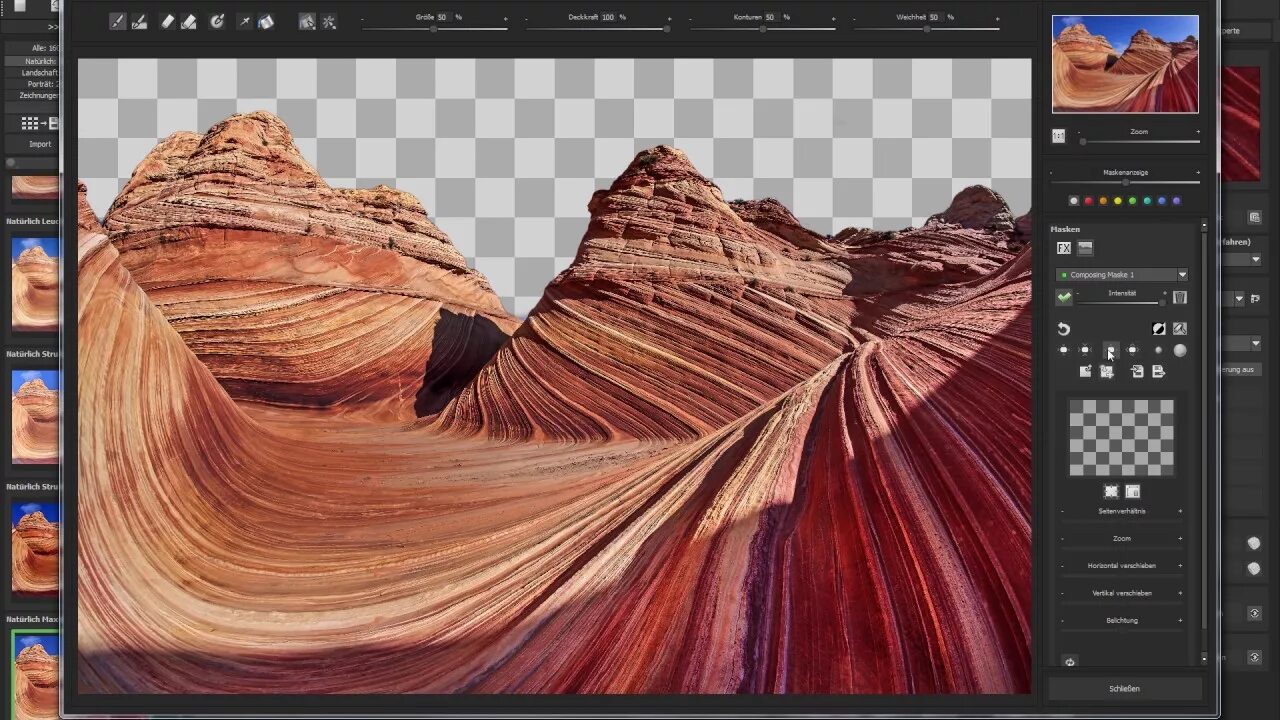
Task: Click the navigator preview thumbnail
Action: (x=1125, y=63)
